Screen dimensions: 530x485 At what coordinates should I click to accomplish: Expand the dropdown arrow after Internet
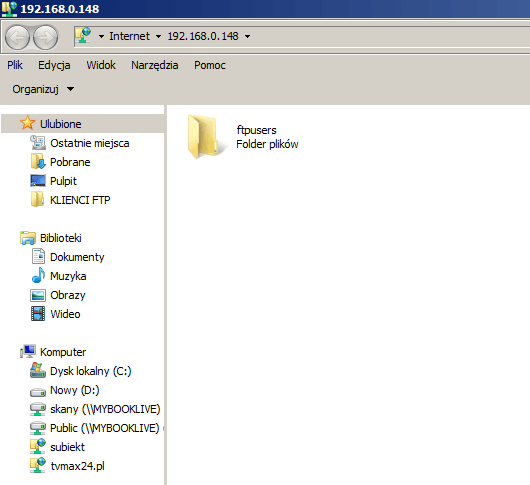(x=158, y=36)
